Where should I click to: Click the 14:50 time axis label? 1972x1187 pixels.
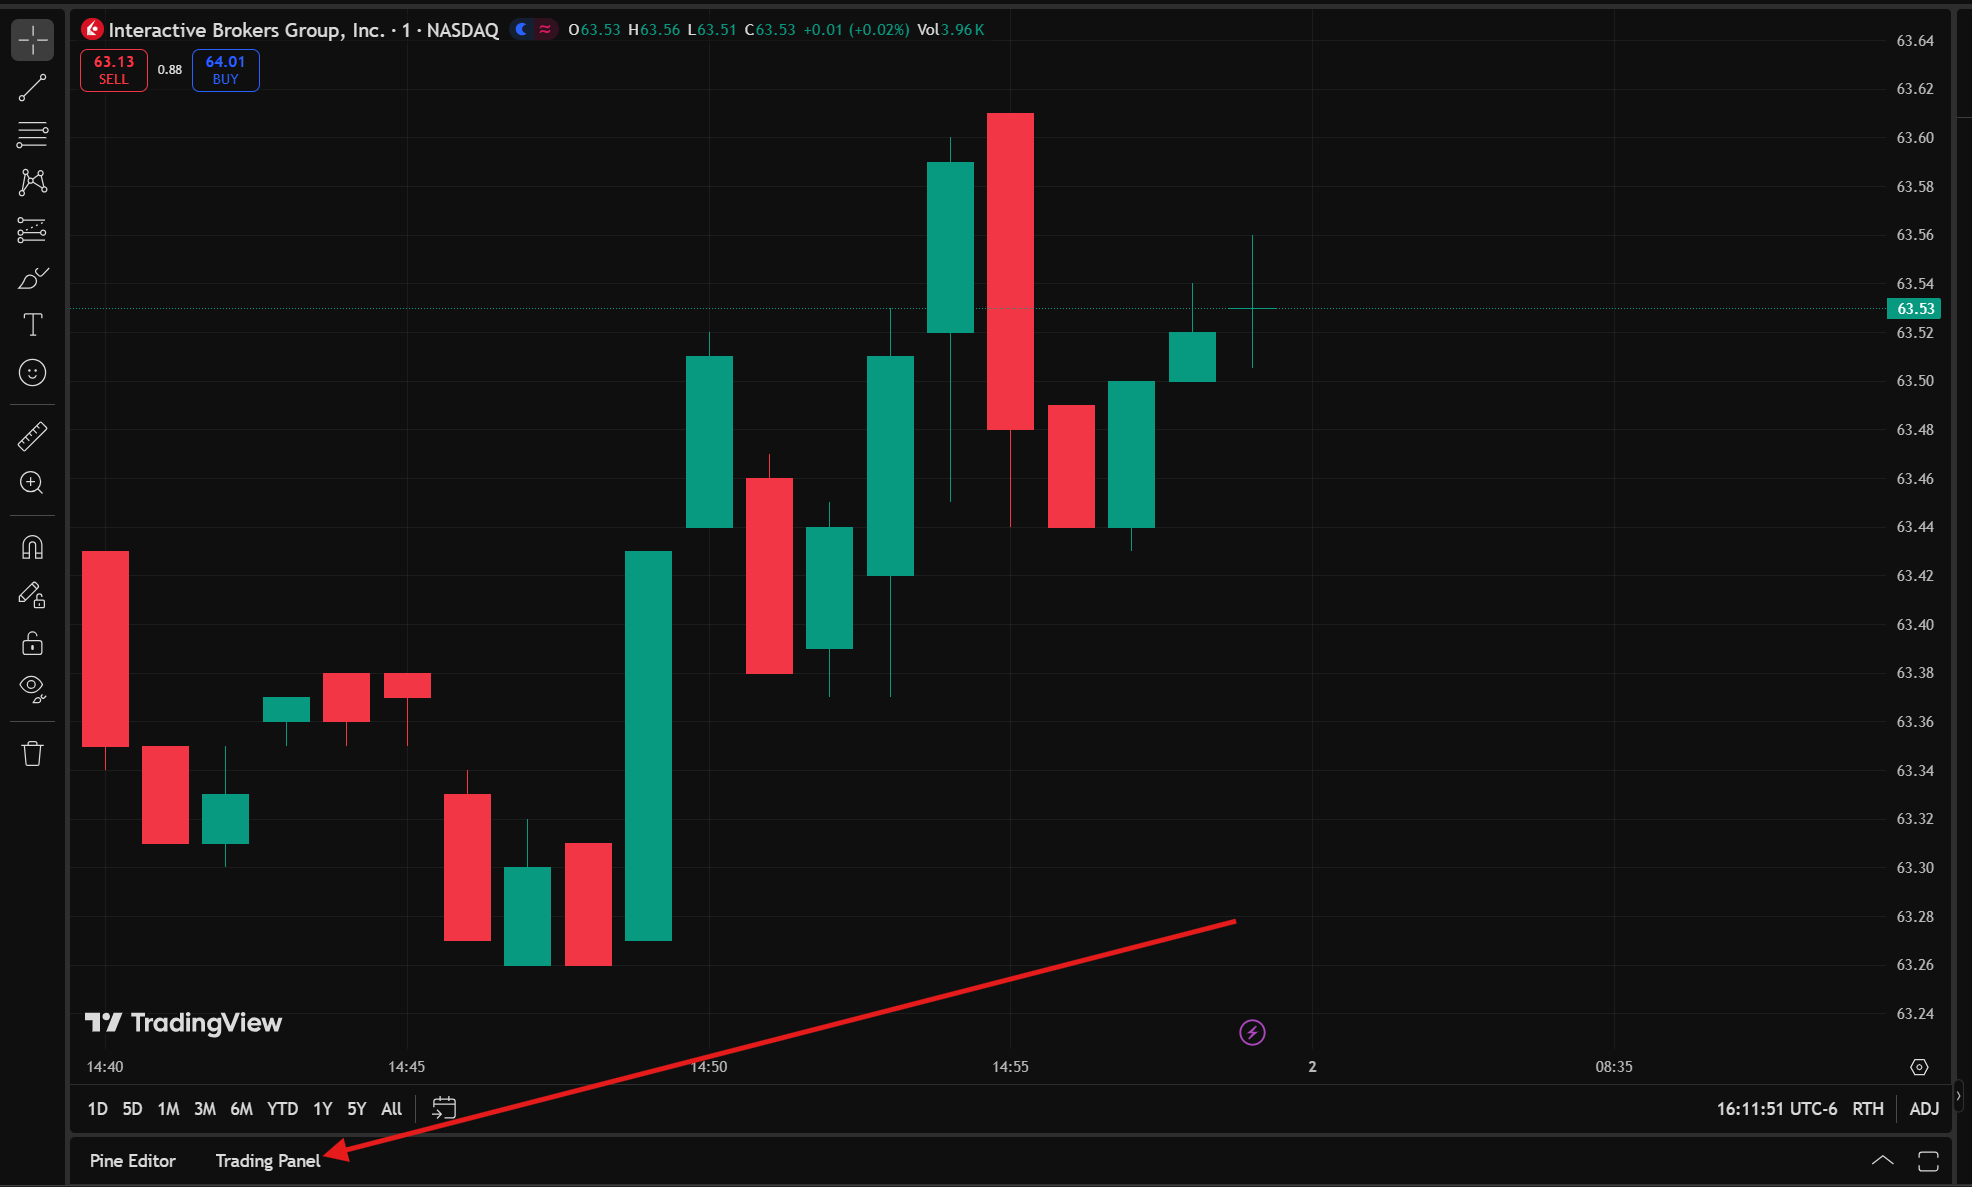click(709, 1067)
